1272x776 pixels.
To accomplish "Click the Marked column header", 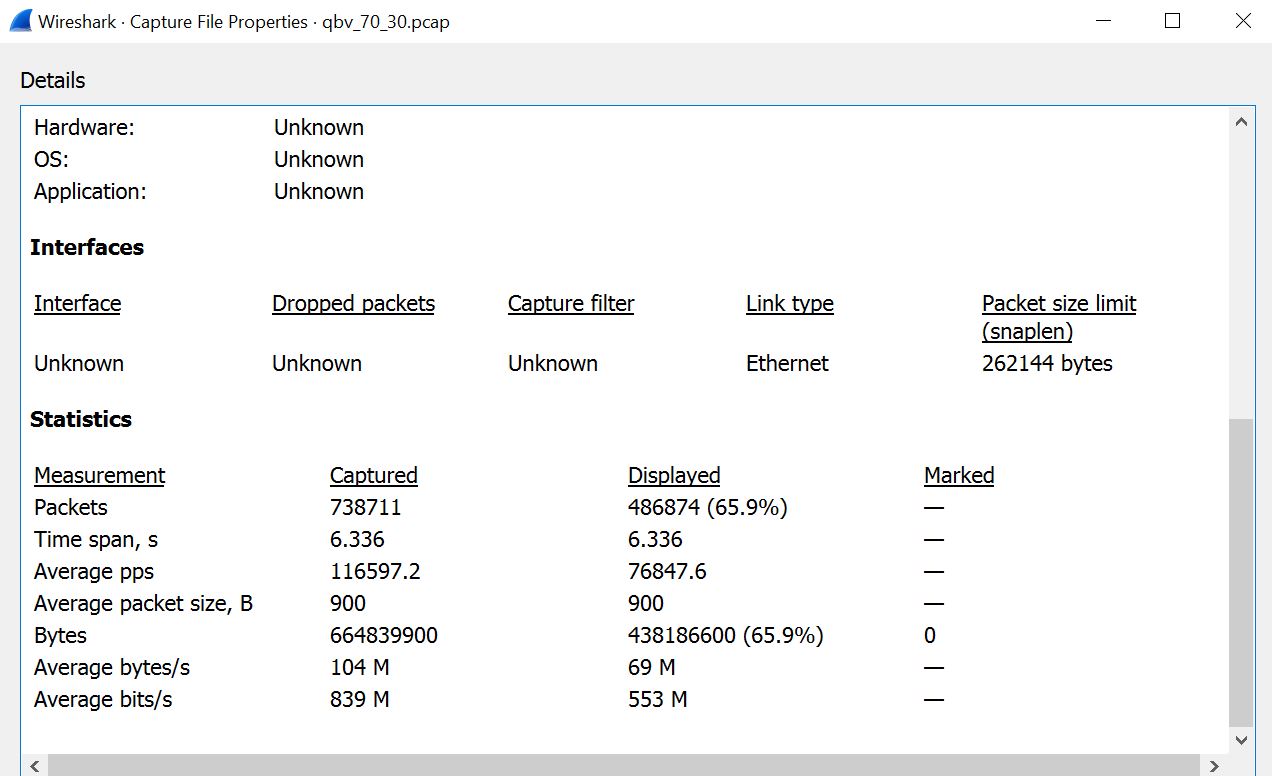I will [x=959, y=475].
